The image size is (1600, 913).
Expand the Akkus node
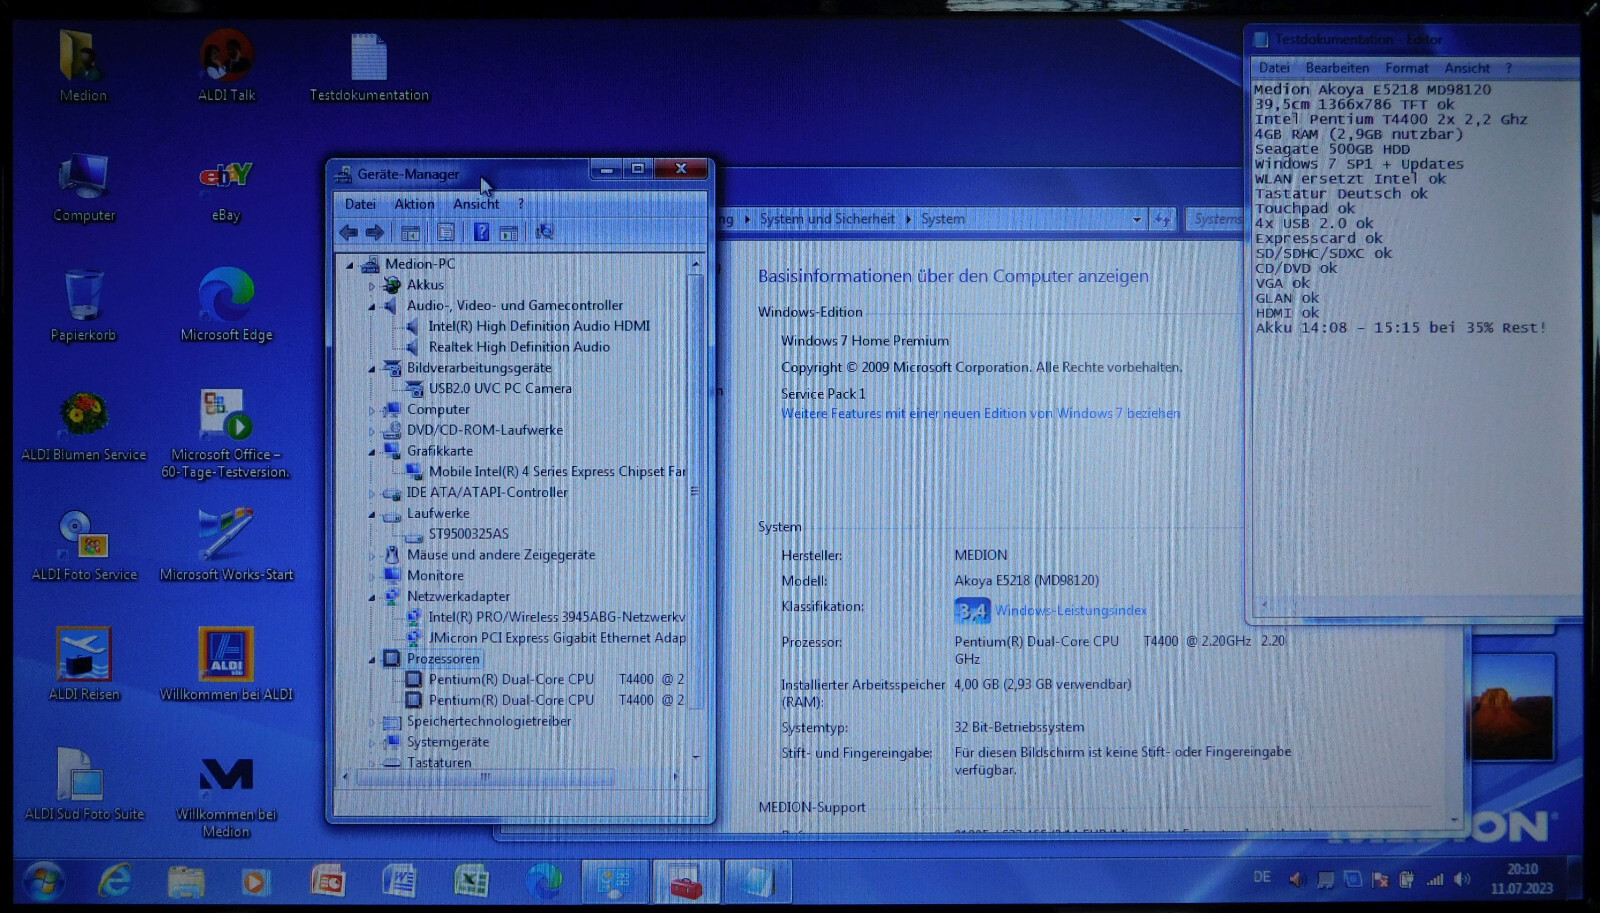[372, 286]
